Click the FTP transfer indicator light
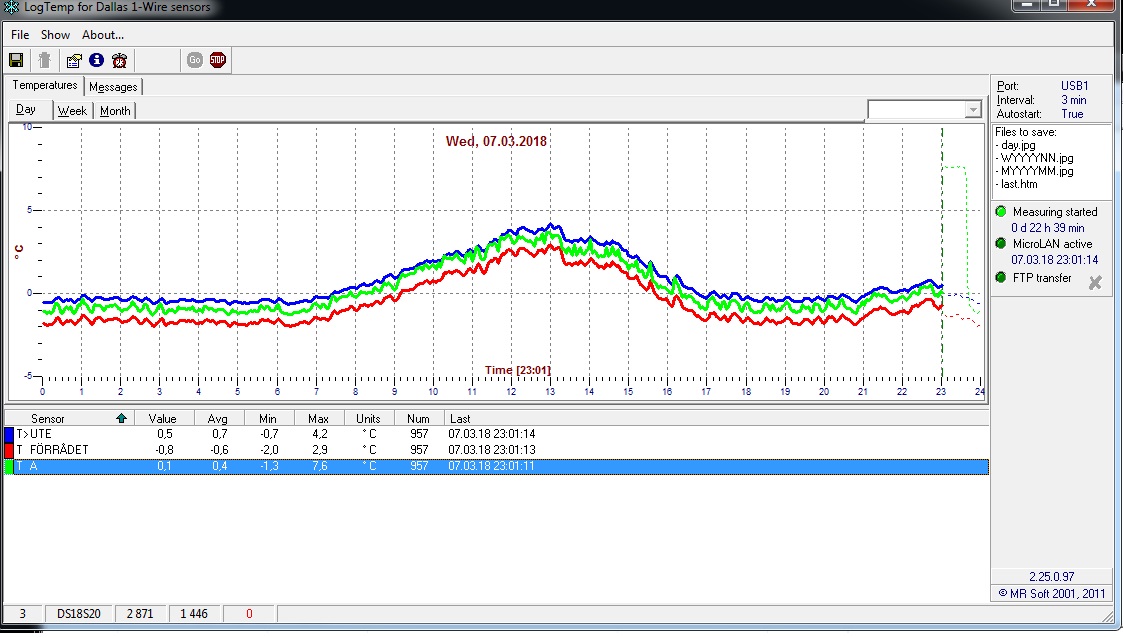The image size is (1124, 638). pos(1002,278)
